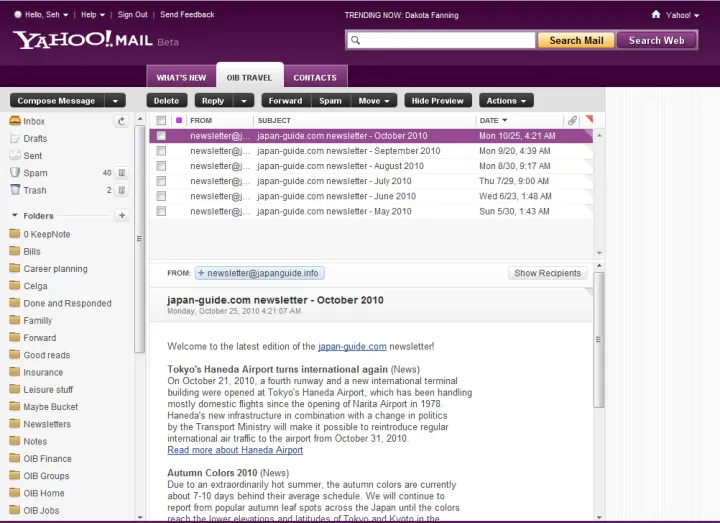The height and width of the screenshot is (523, 720).
Task: Refresh the Inbox with the reload icon
Action: [x=121, y=121]
